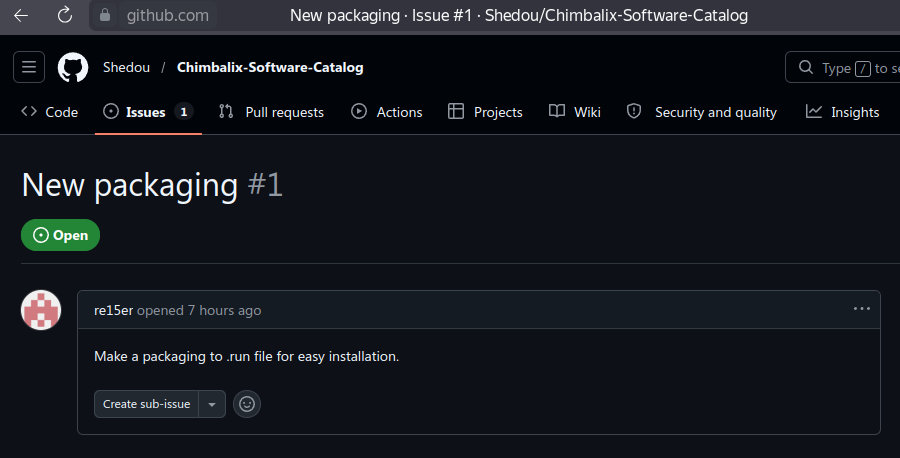Go to GitHub homepage via Octocat logo
The image size is (900, 458).
pyautogui.click(x=73, y=67)
